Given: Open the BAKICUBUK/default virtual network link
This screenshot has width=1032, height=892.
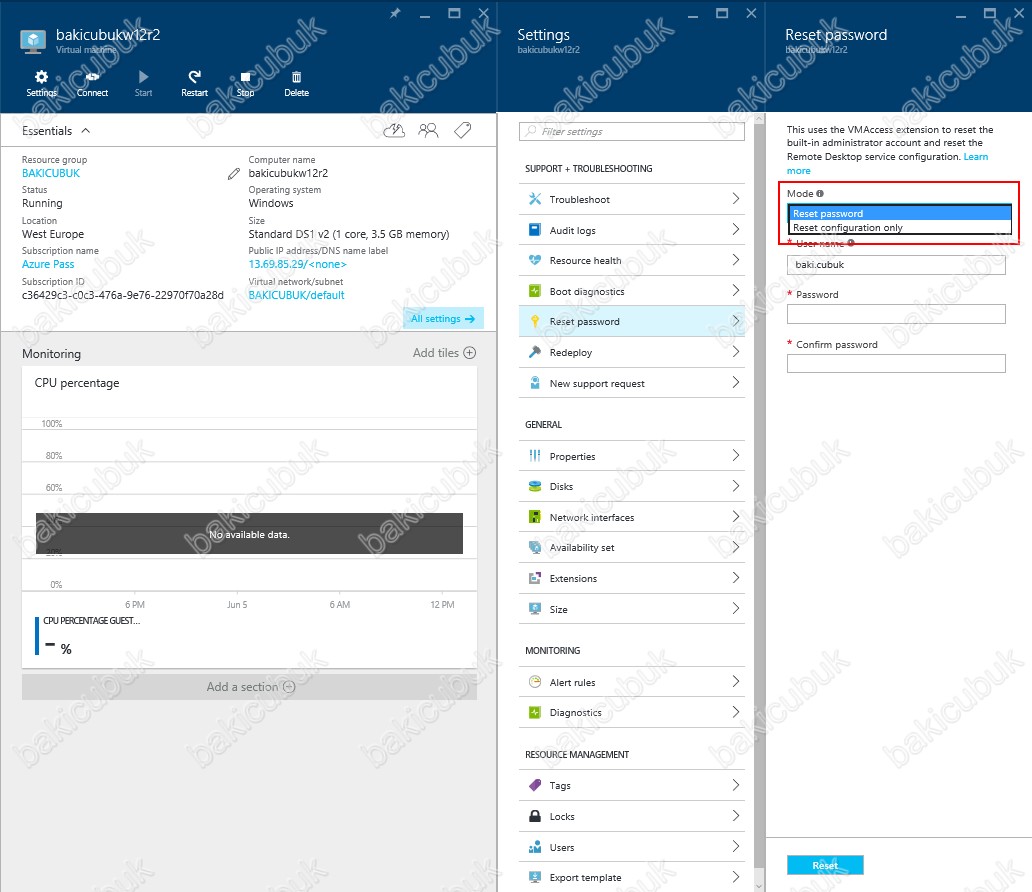Looking at the screenshot, I should (296, 295).
